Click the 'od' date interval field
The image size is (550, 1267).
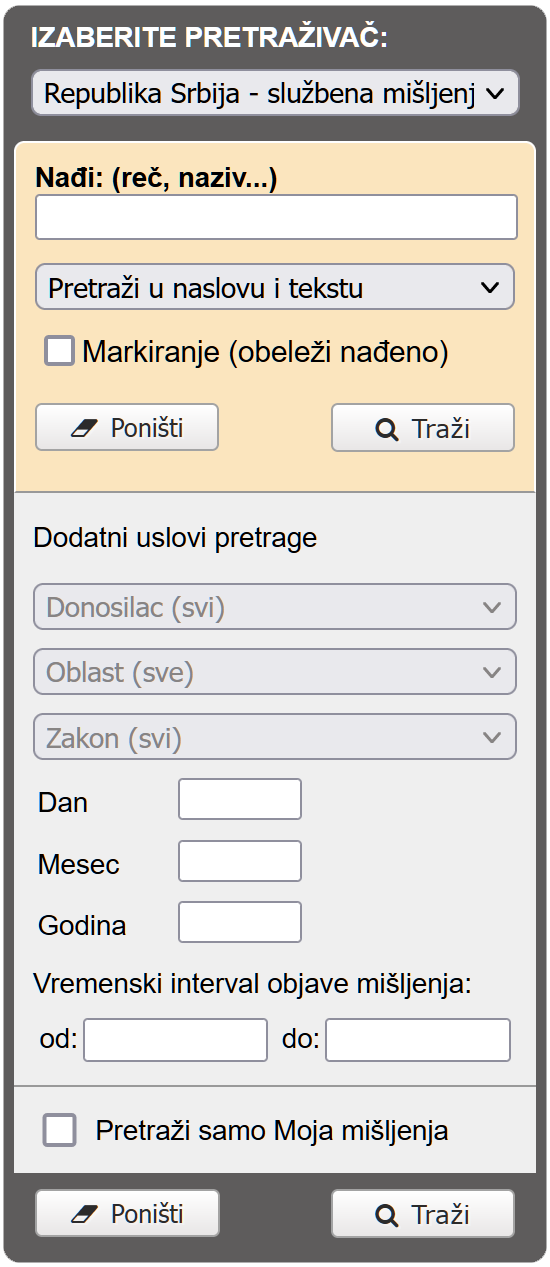[176, 1040]
